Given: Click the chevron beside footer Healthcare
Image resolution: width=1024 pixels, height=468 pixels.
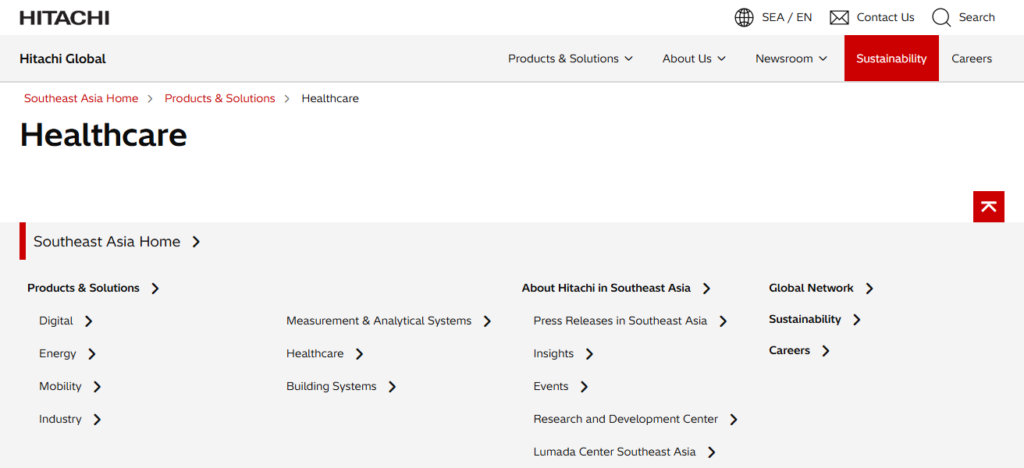Looking at the screenshot, I should point(359,354).
